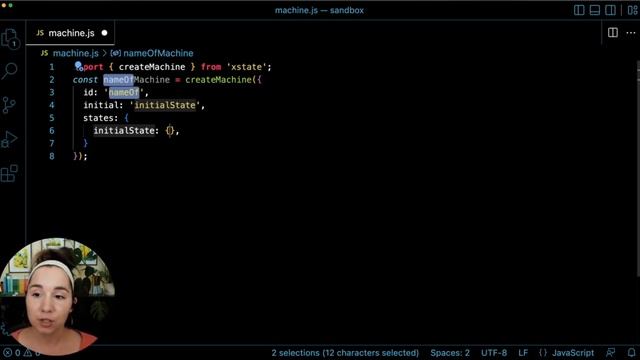Click the feedback icon in status bar
The height and width of the screenshot is (360, 640).
pyautogui.click(x=611, y=353)
